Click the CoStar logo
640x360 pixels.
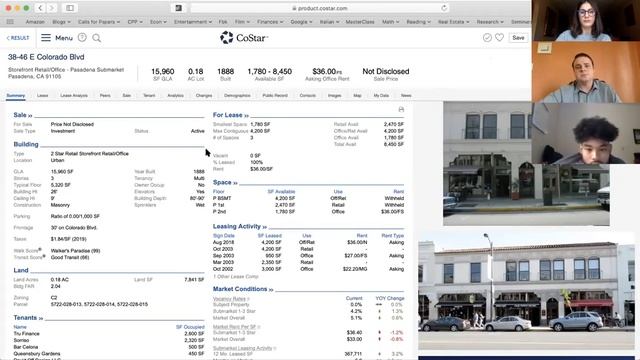click(244, 38)
